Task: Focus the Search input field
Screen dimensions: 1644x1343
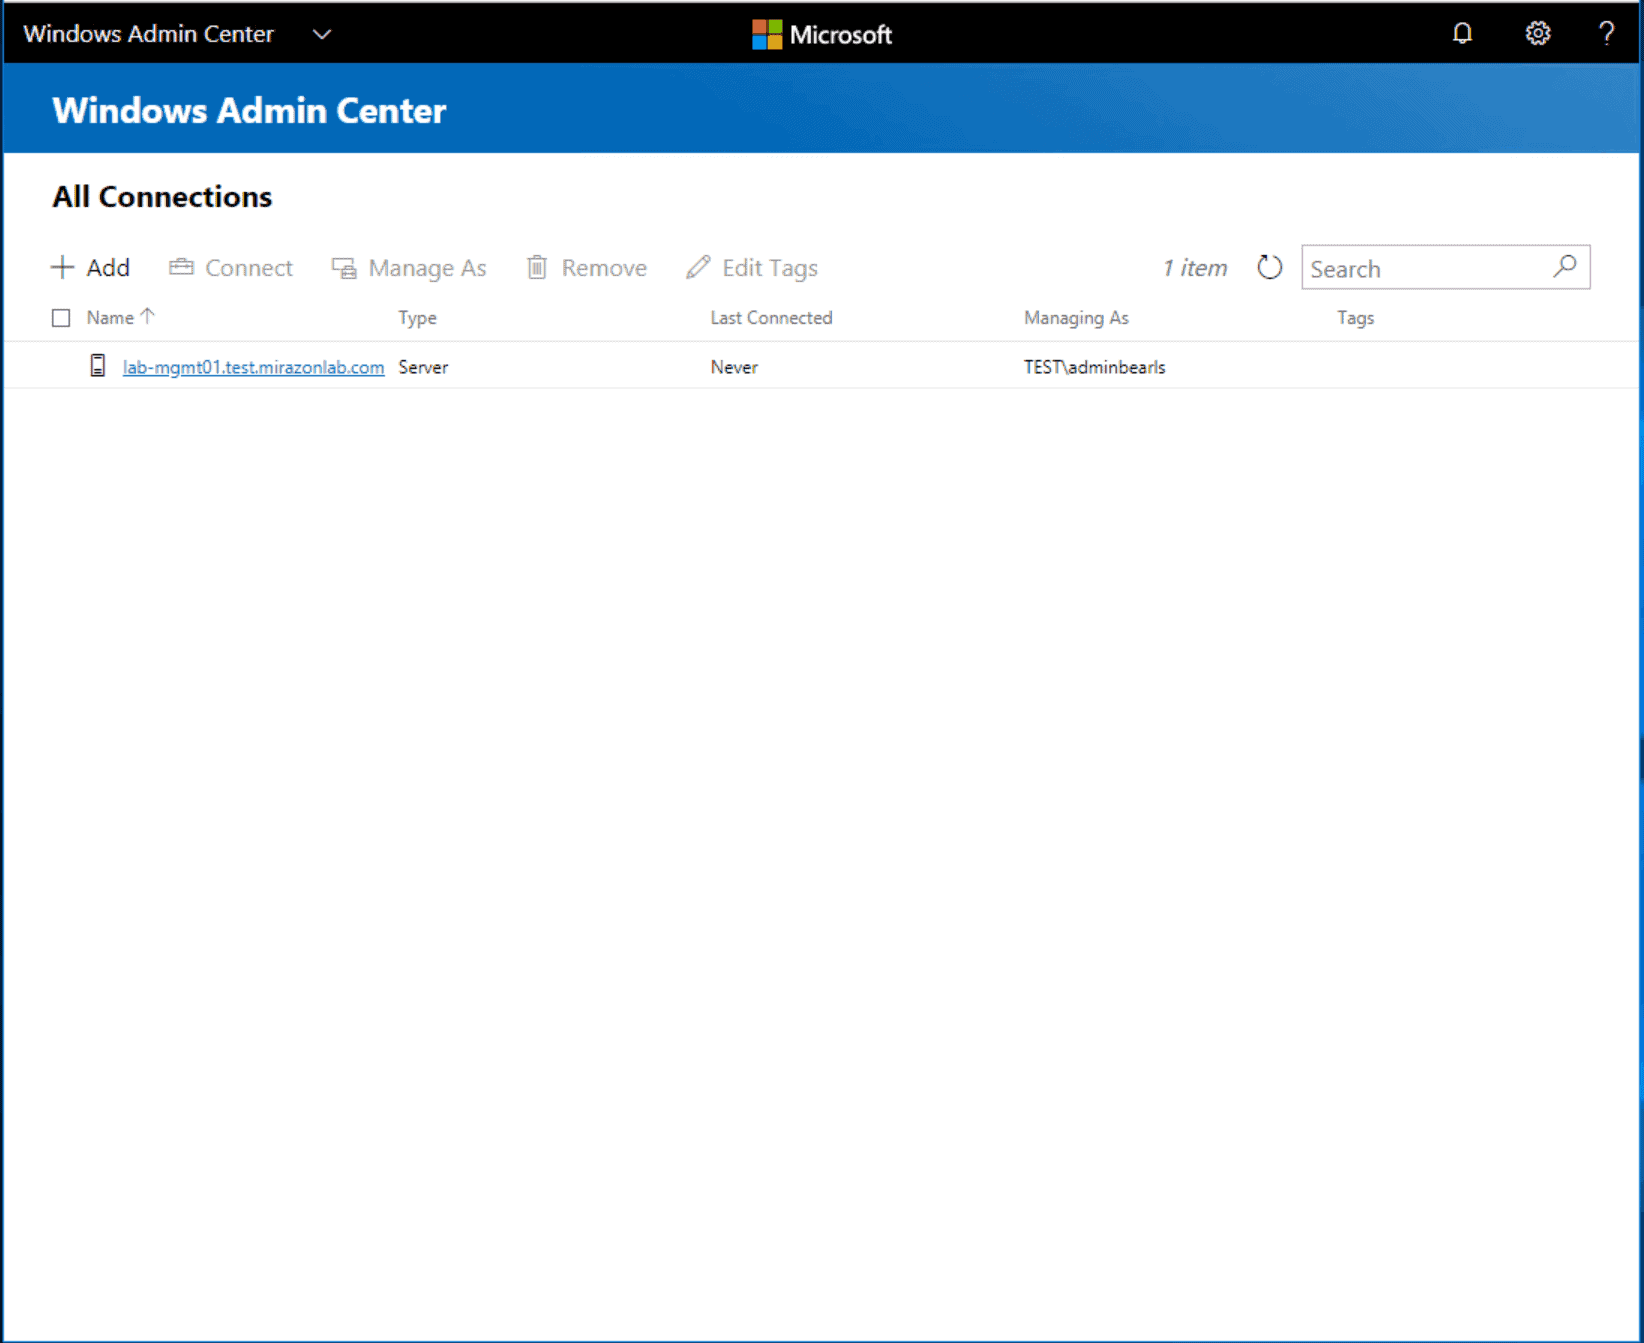Action: tap(1425, 268)
